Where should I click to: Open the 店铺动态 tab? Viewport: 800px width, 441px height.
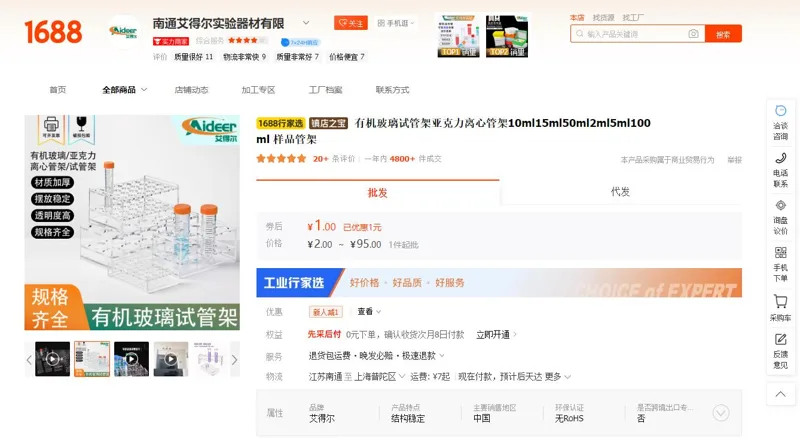click(191, 90)
